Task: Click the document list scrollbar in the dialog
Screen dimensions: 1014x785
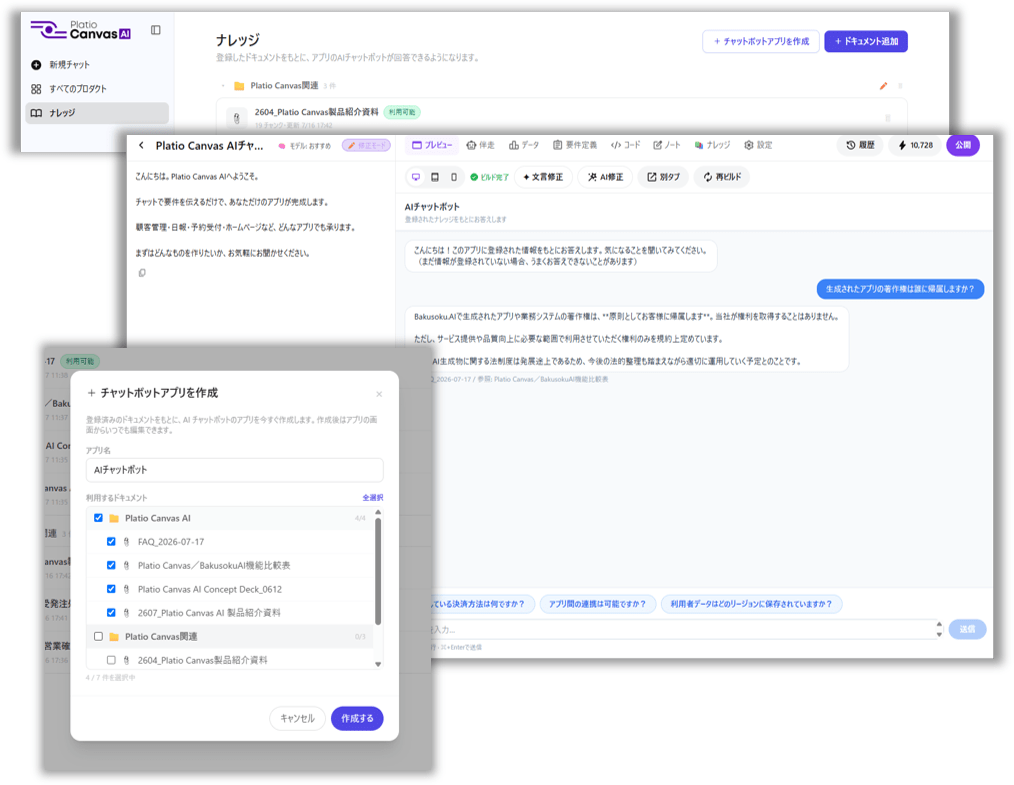Action: (378, 572)
